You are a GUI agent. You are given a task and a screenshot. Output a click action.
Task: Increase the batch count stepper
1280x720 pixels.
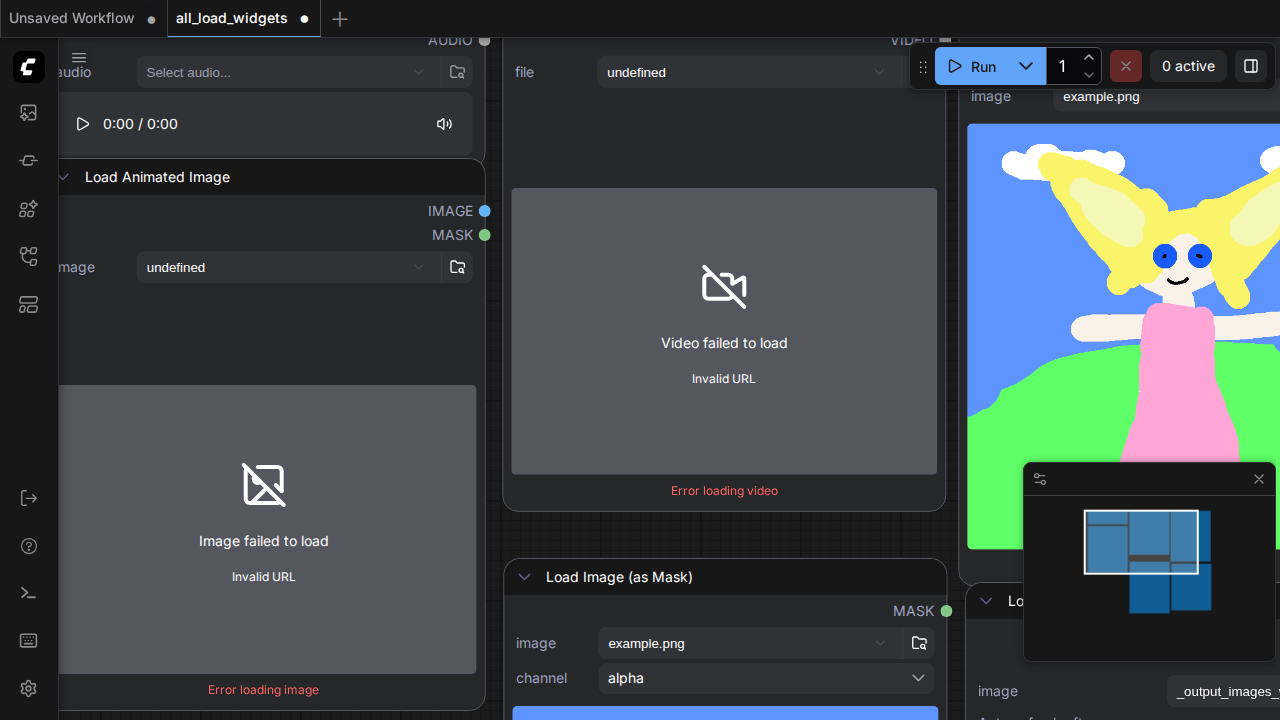(1089, 57)
